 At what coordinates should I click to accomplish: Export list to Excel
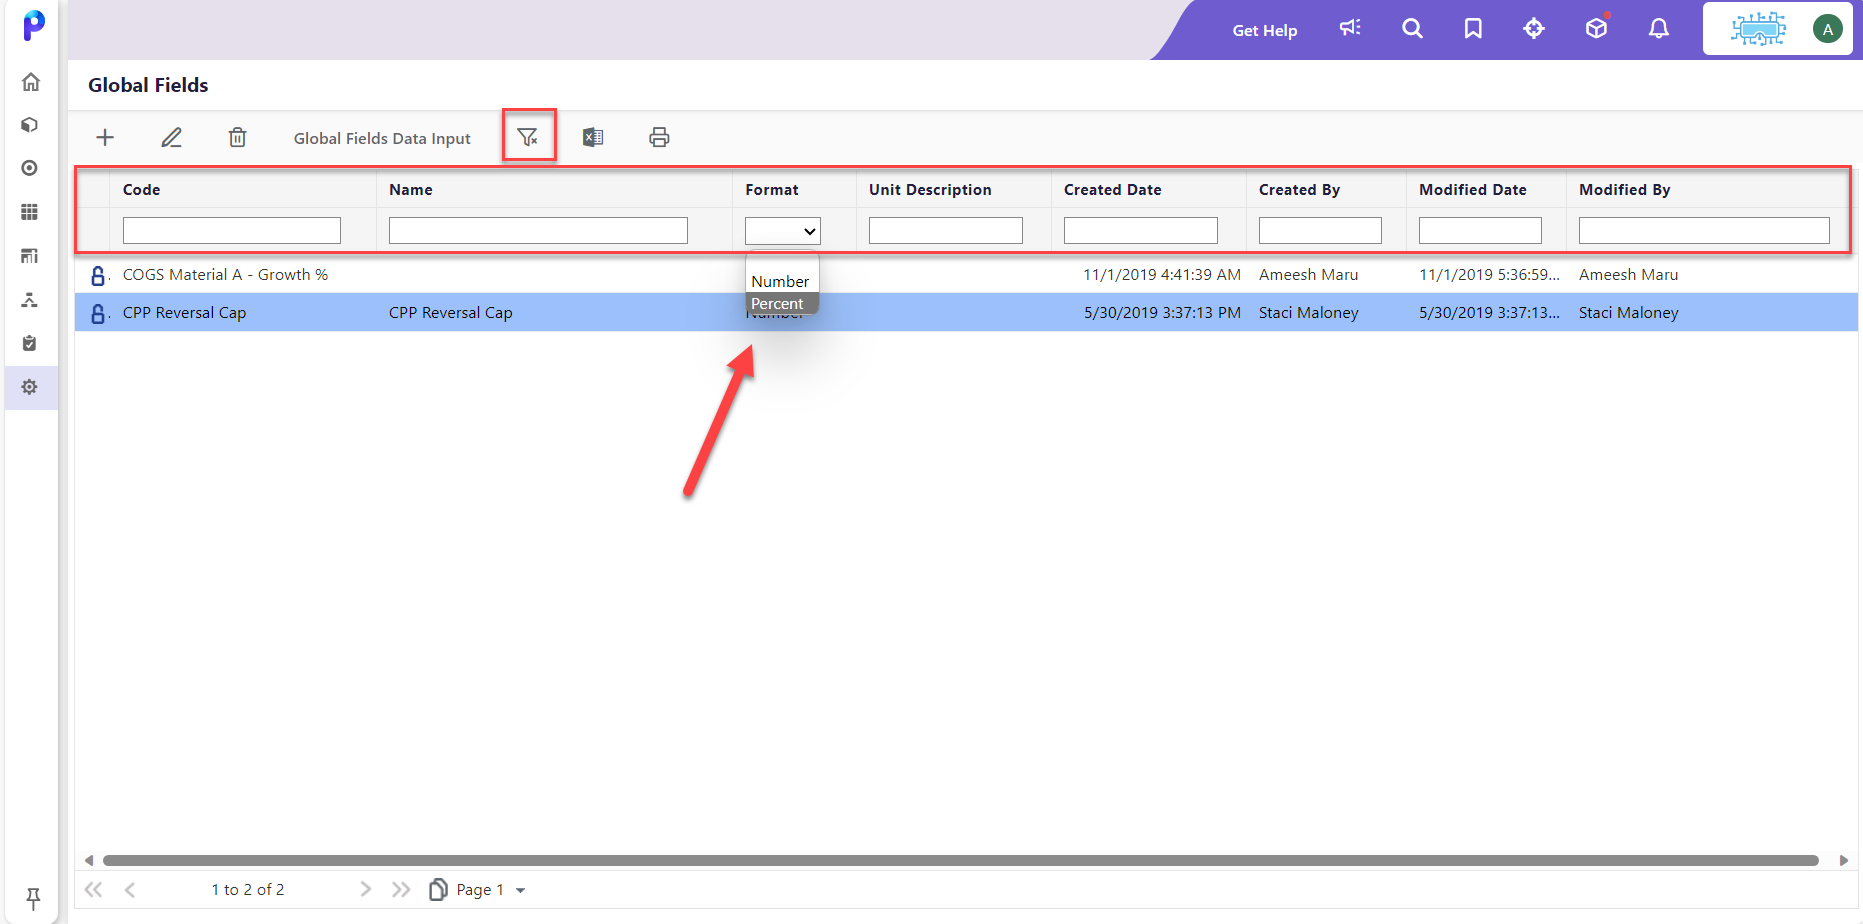pyautogui.click(x=593, y=137)
